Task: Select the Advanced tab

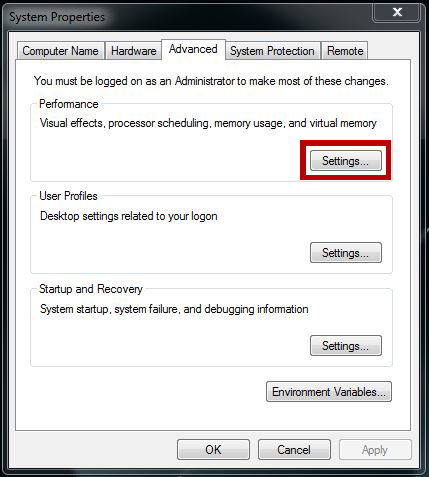Action: pyautogui.click(x=193, y=49)
